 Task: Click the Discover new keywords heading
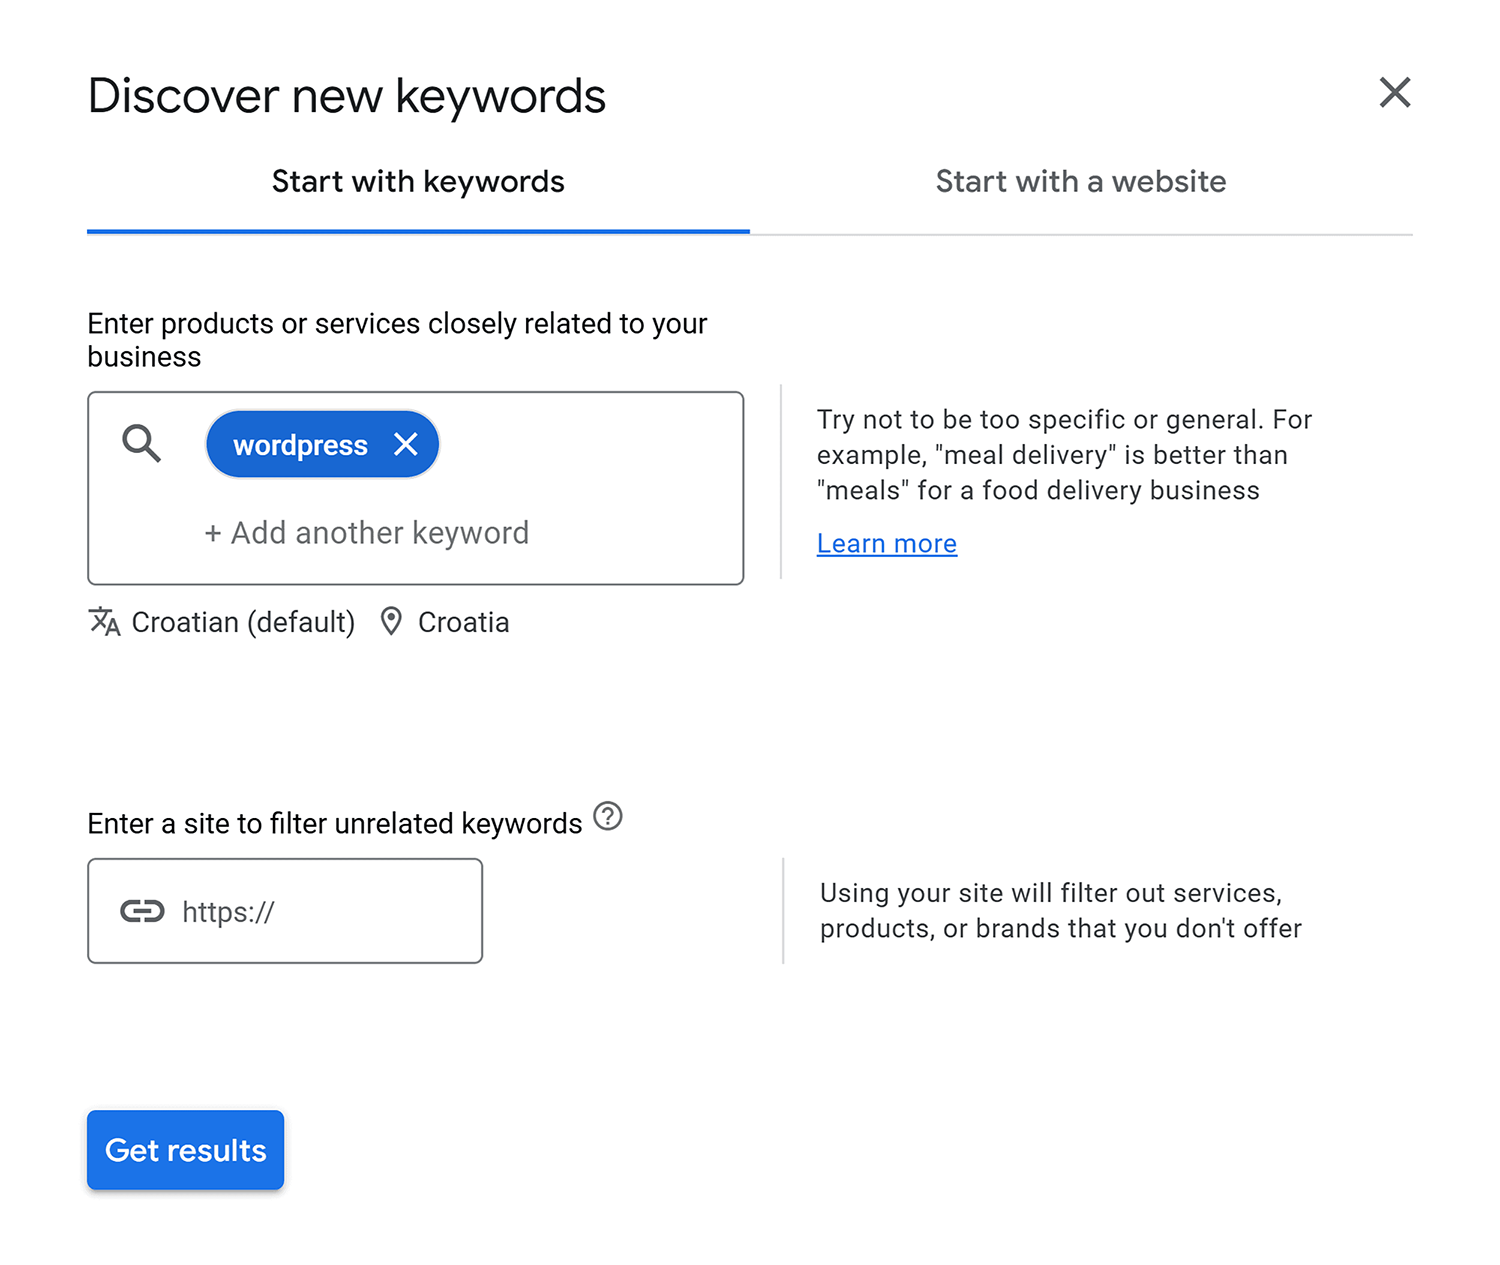(347, 97)
